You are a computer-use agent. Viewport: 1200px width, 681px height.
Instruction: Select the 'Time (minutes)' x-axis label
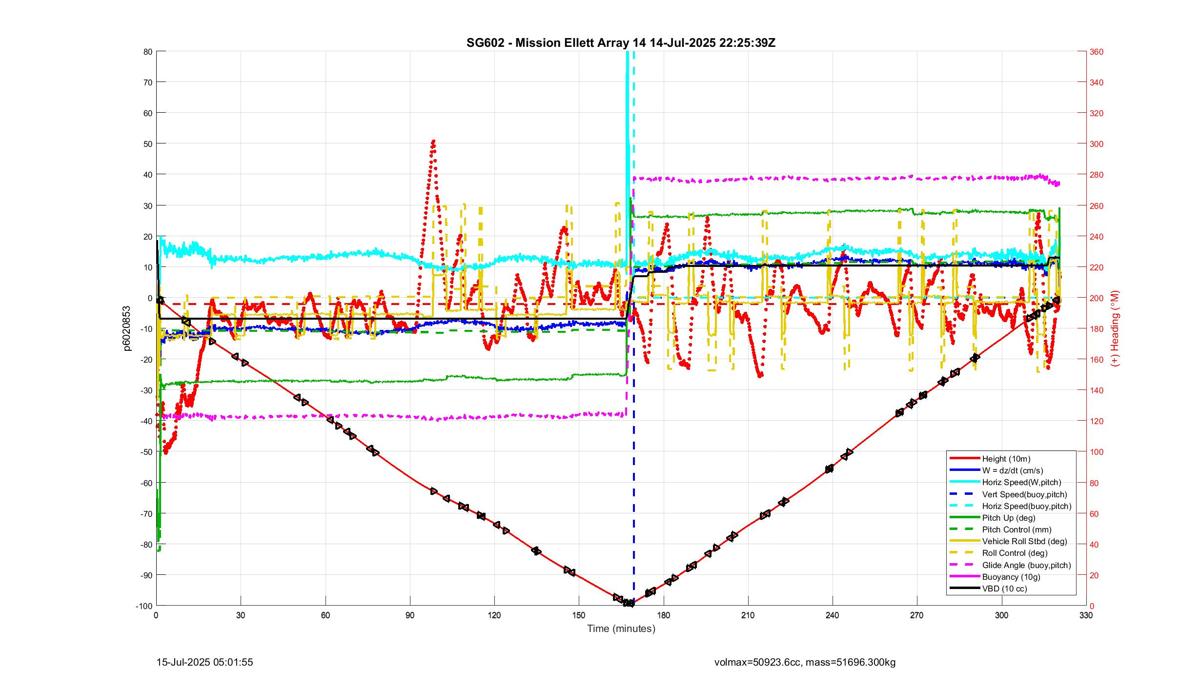621,629
